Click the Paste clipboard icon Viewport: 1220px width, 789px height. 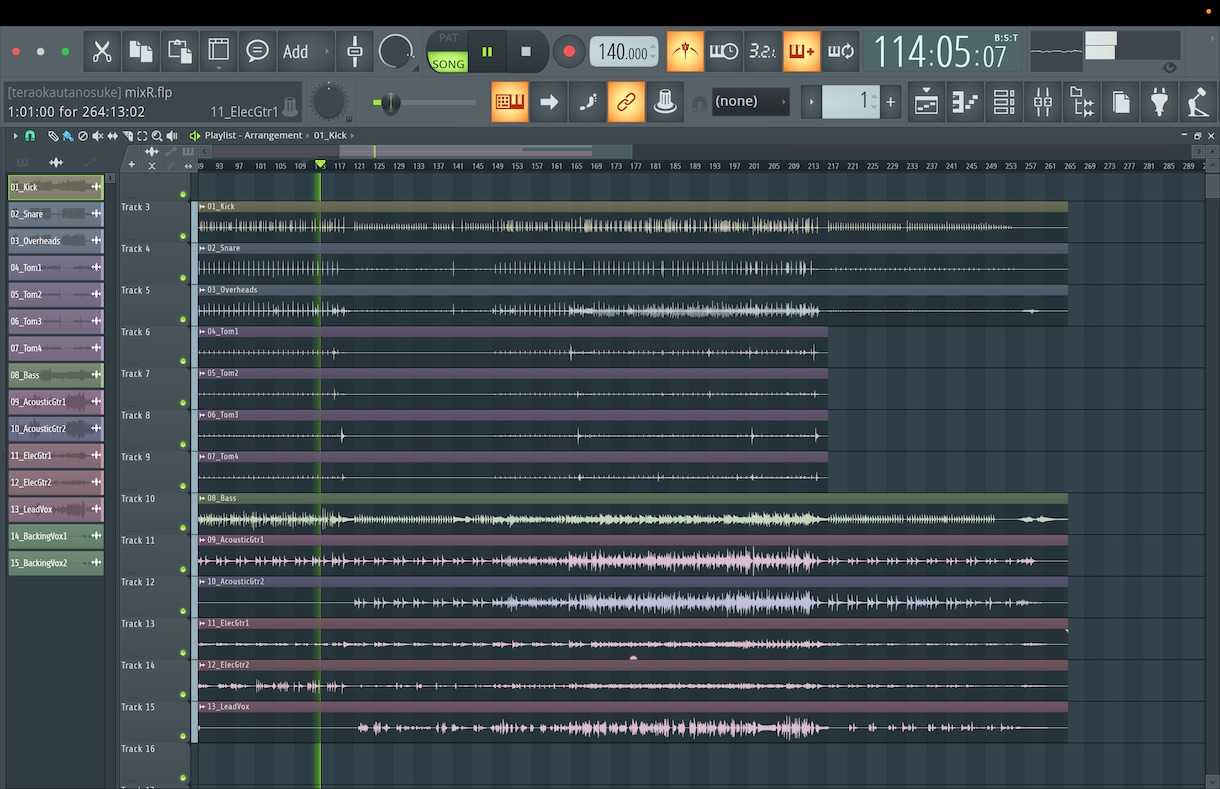(180, 51)
